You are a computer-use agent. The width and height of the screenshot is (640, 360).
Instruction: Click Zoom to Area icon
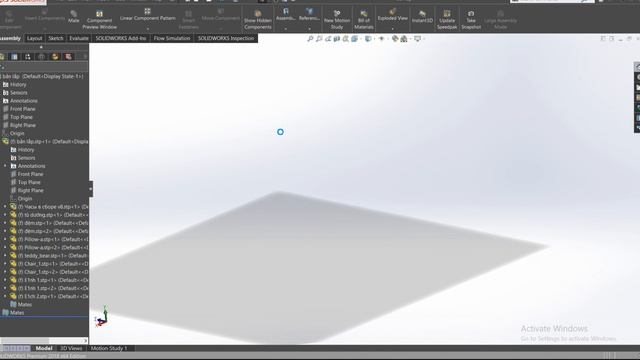pyautogui.click(x=319, y=39)
